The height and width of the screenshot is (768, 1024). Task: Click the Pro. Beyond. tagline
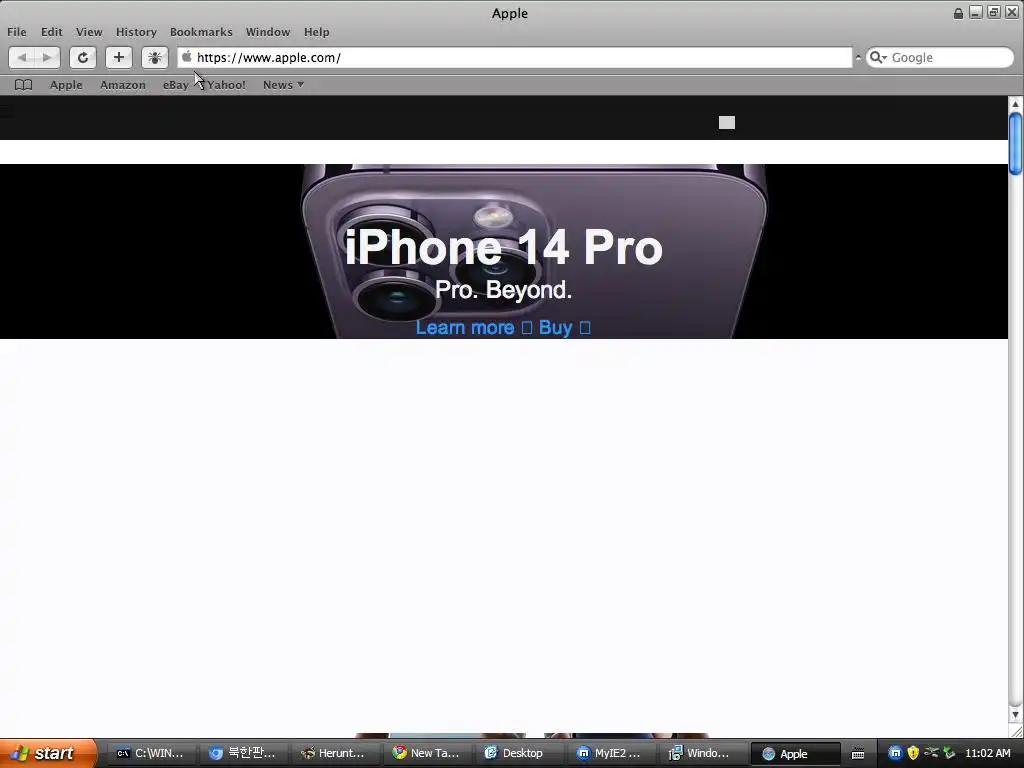504,289
